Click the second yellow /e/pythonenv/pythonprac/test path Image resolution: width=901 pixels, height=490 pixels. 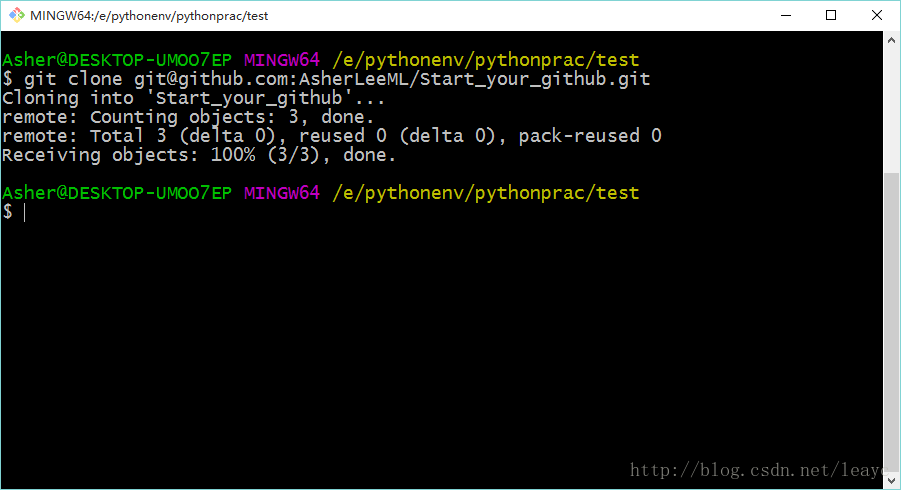[486, 194]
